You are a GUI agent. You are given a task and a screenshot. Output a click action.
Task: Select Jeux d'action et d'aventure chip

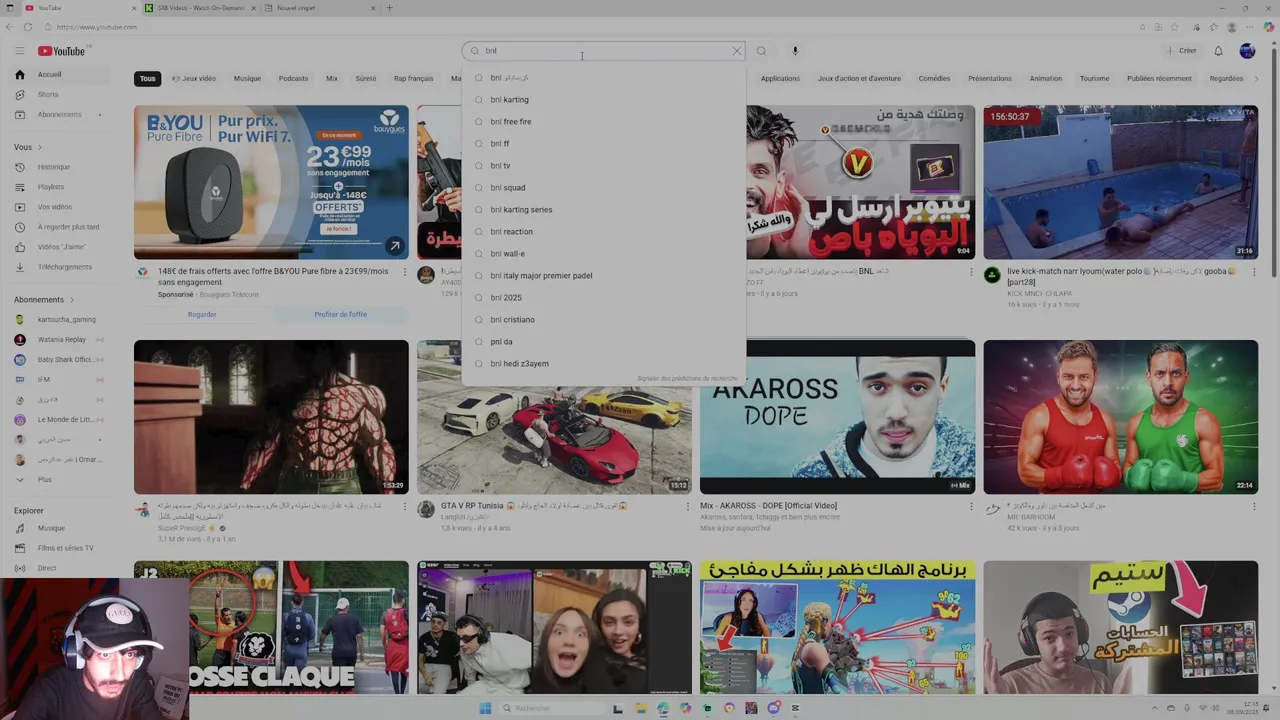point(859,79)
